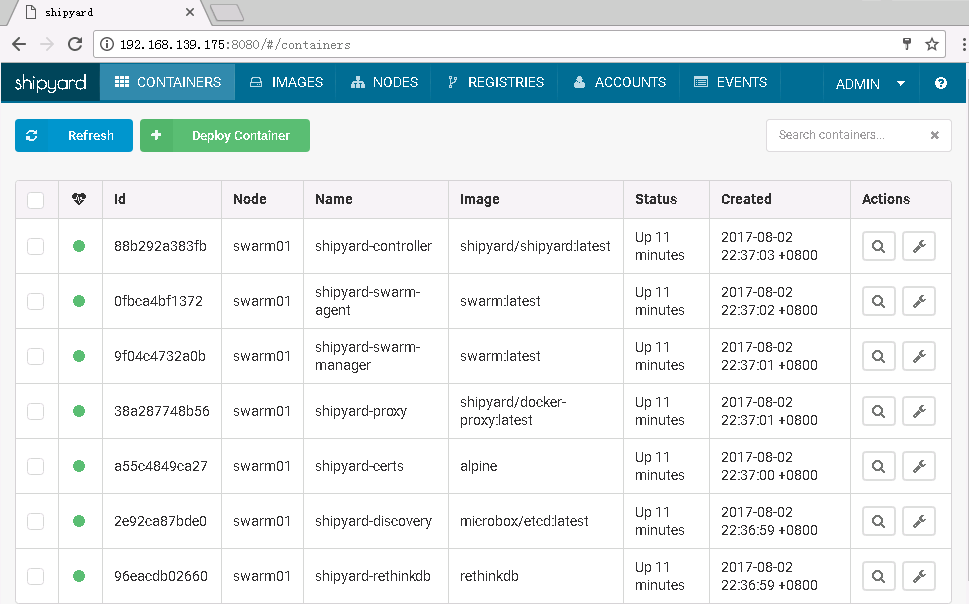View site information icon in address bar
969x604 pixels.
pos(107,44)
